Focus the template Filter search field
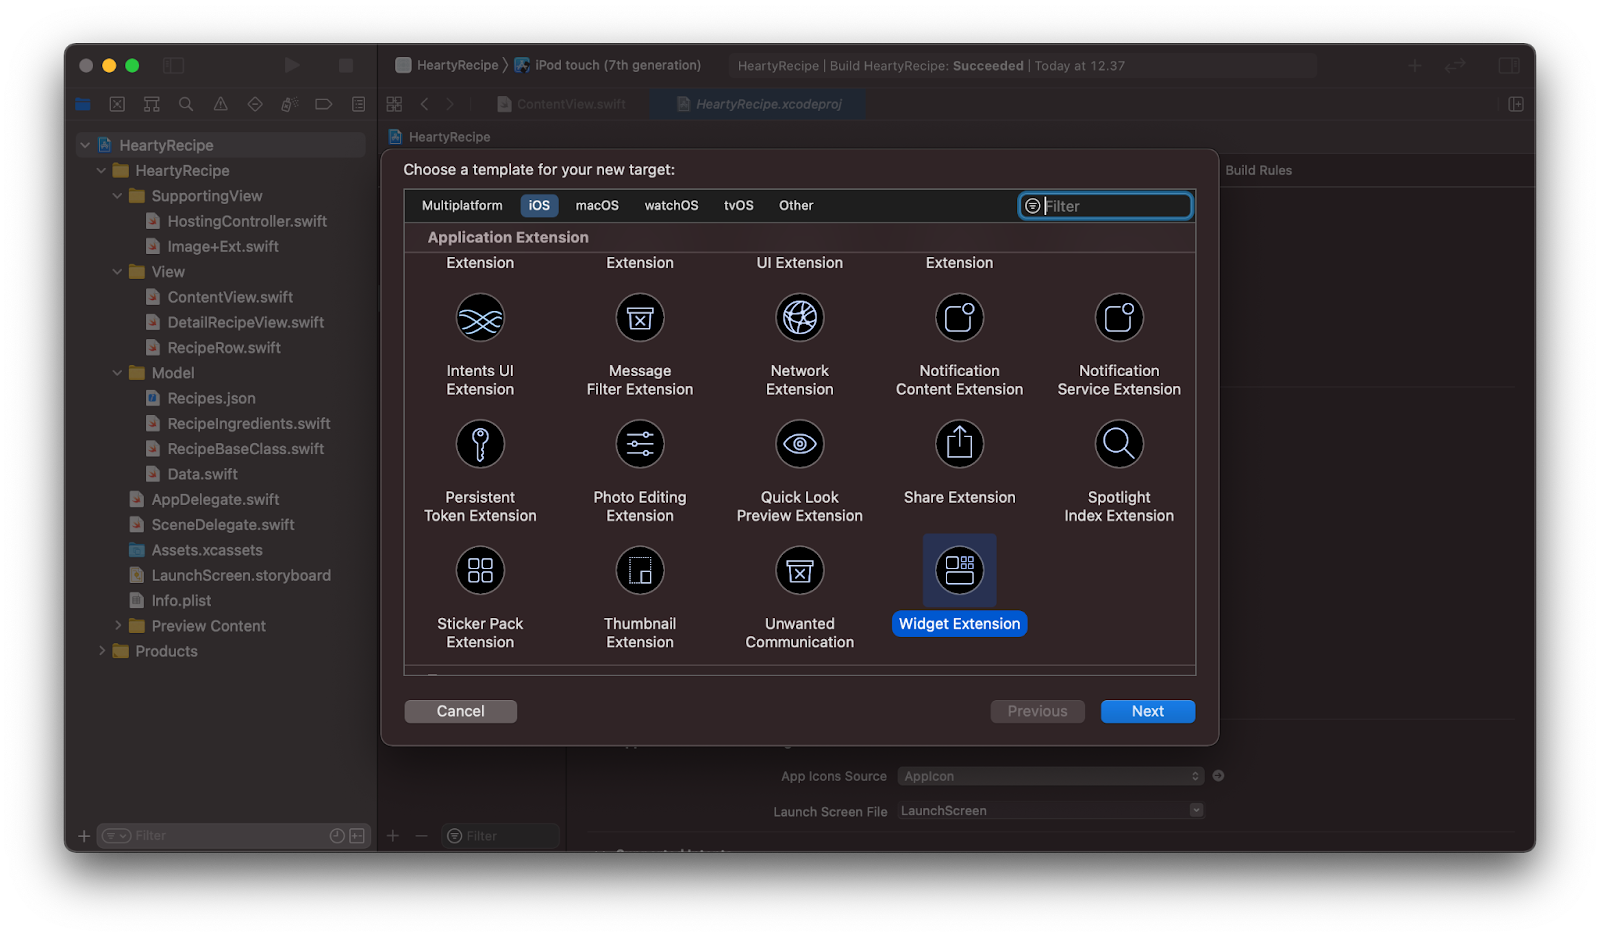 click(1106, 206)
